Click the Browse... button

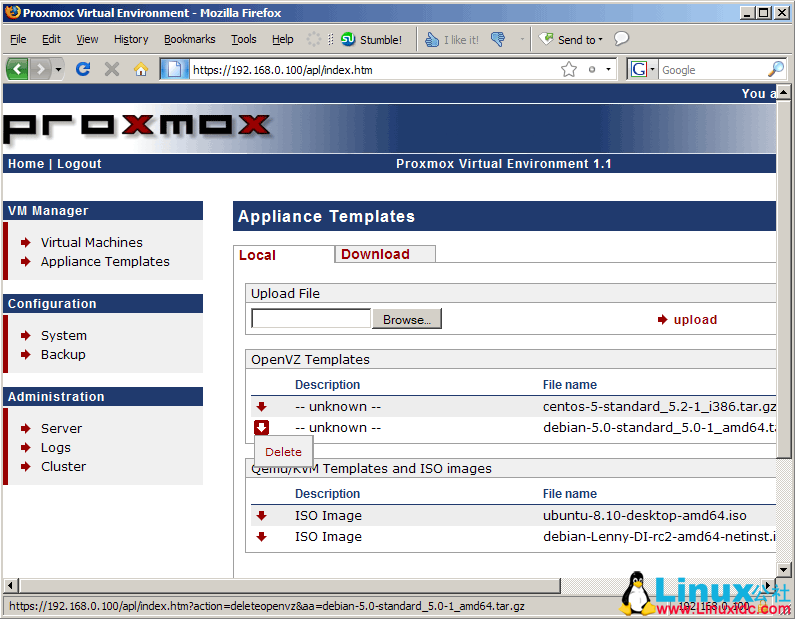click(x=407, y=319)
